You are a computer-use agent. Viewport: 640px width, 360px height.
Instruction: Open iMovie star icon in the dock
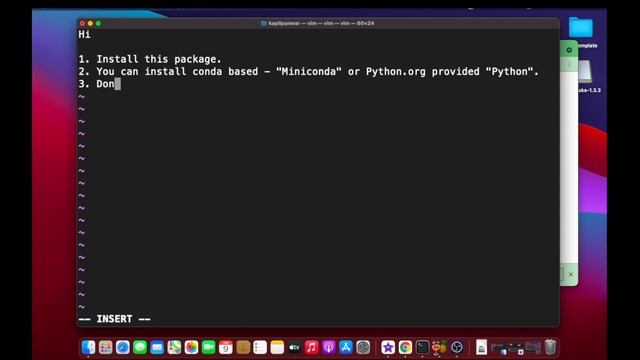tap(388, 347)
